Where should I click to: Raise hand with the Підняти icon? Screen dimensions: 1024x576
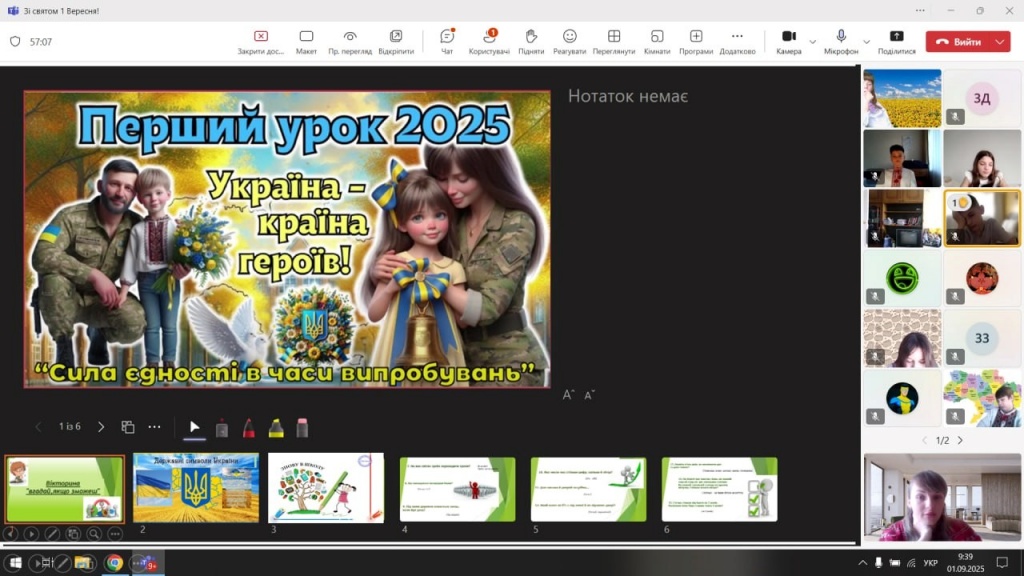[531, 41]
